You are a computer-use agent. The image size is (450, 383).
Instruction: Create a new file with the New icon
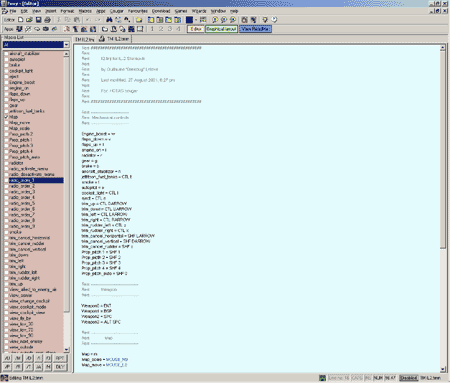pos(21,20)
